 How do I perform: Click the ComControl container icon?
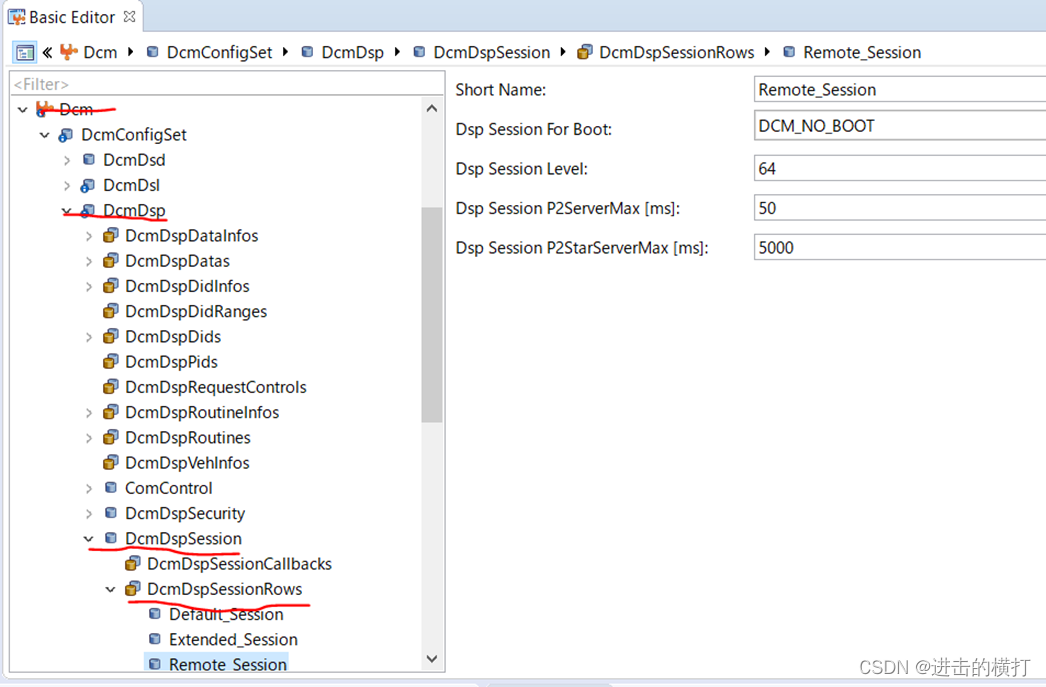[111, 488]
